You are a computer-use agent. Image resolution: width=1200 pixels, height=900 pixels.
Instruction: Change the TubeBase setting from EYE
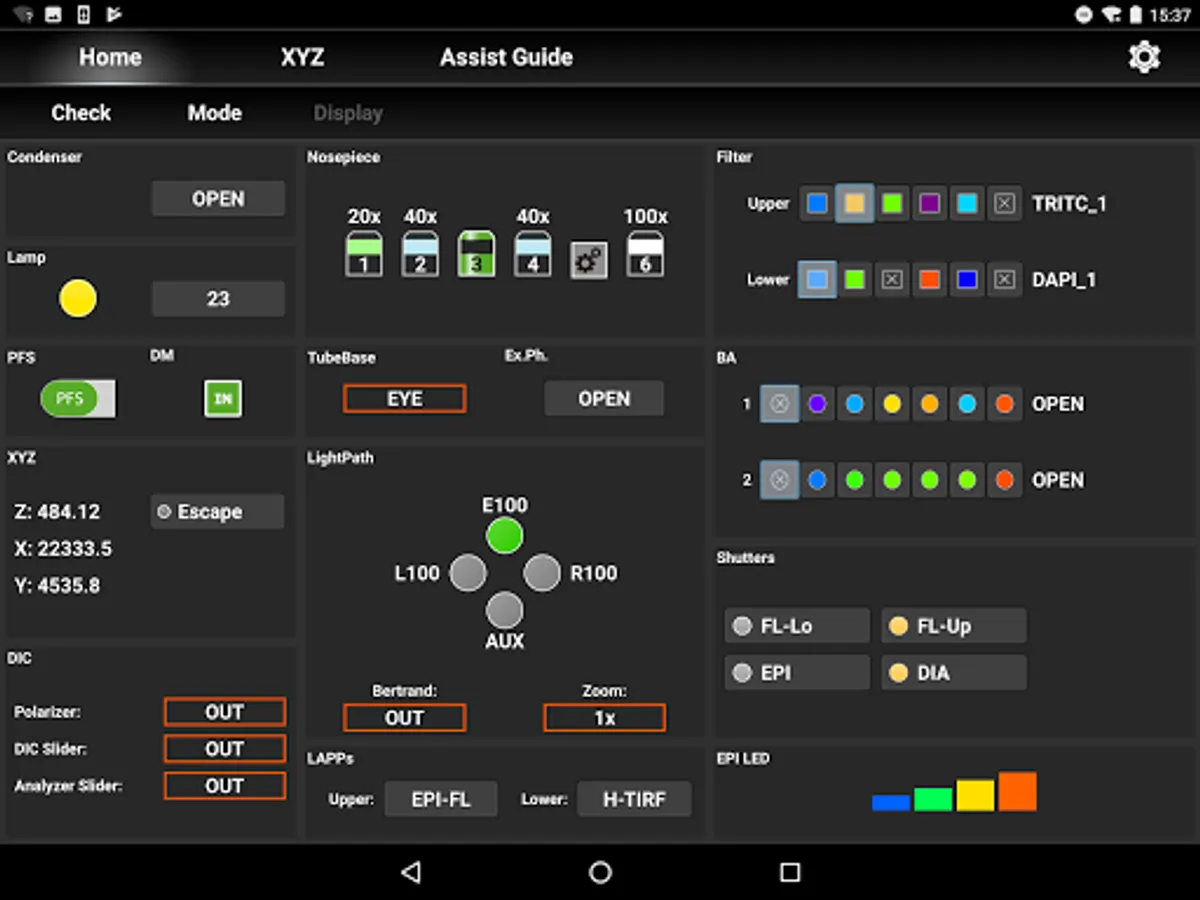pyautogui.click(x=404, y=398)
